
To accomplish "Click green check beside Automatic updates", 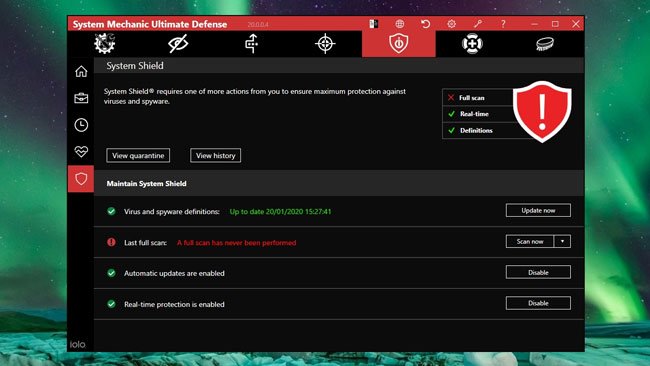I will point(111,273).
